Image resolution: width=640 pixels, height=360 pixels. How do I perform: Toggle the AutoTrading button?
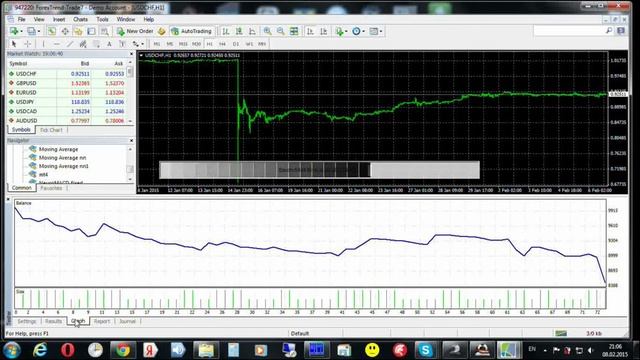click(191, 31)
